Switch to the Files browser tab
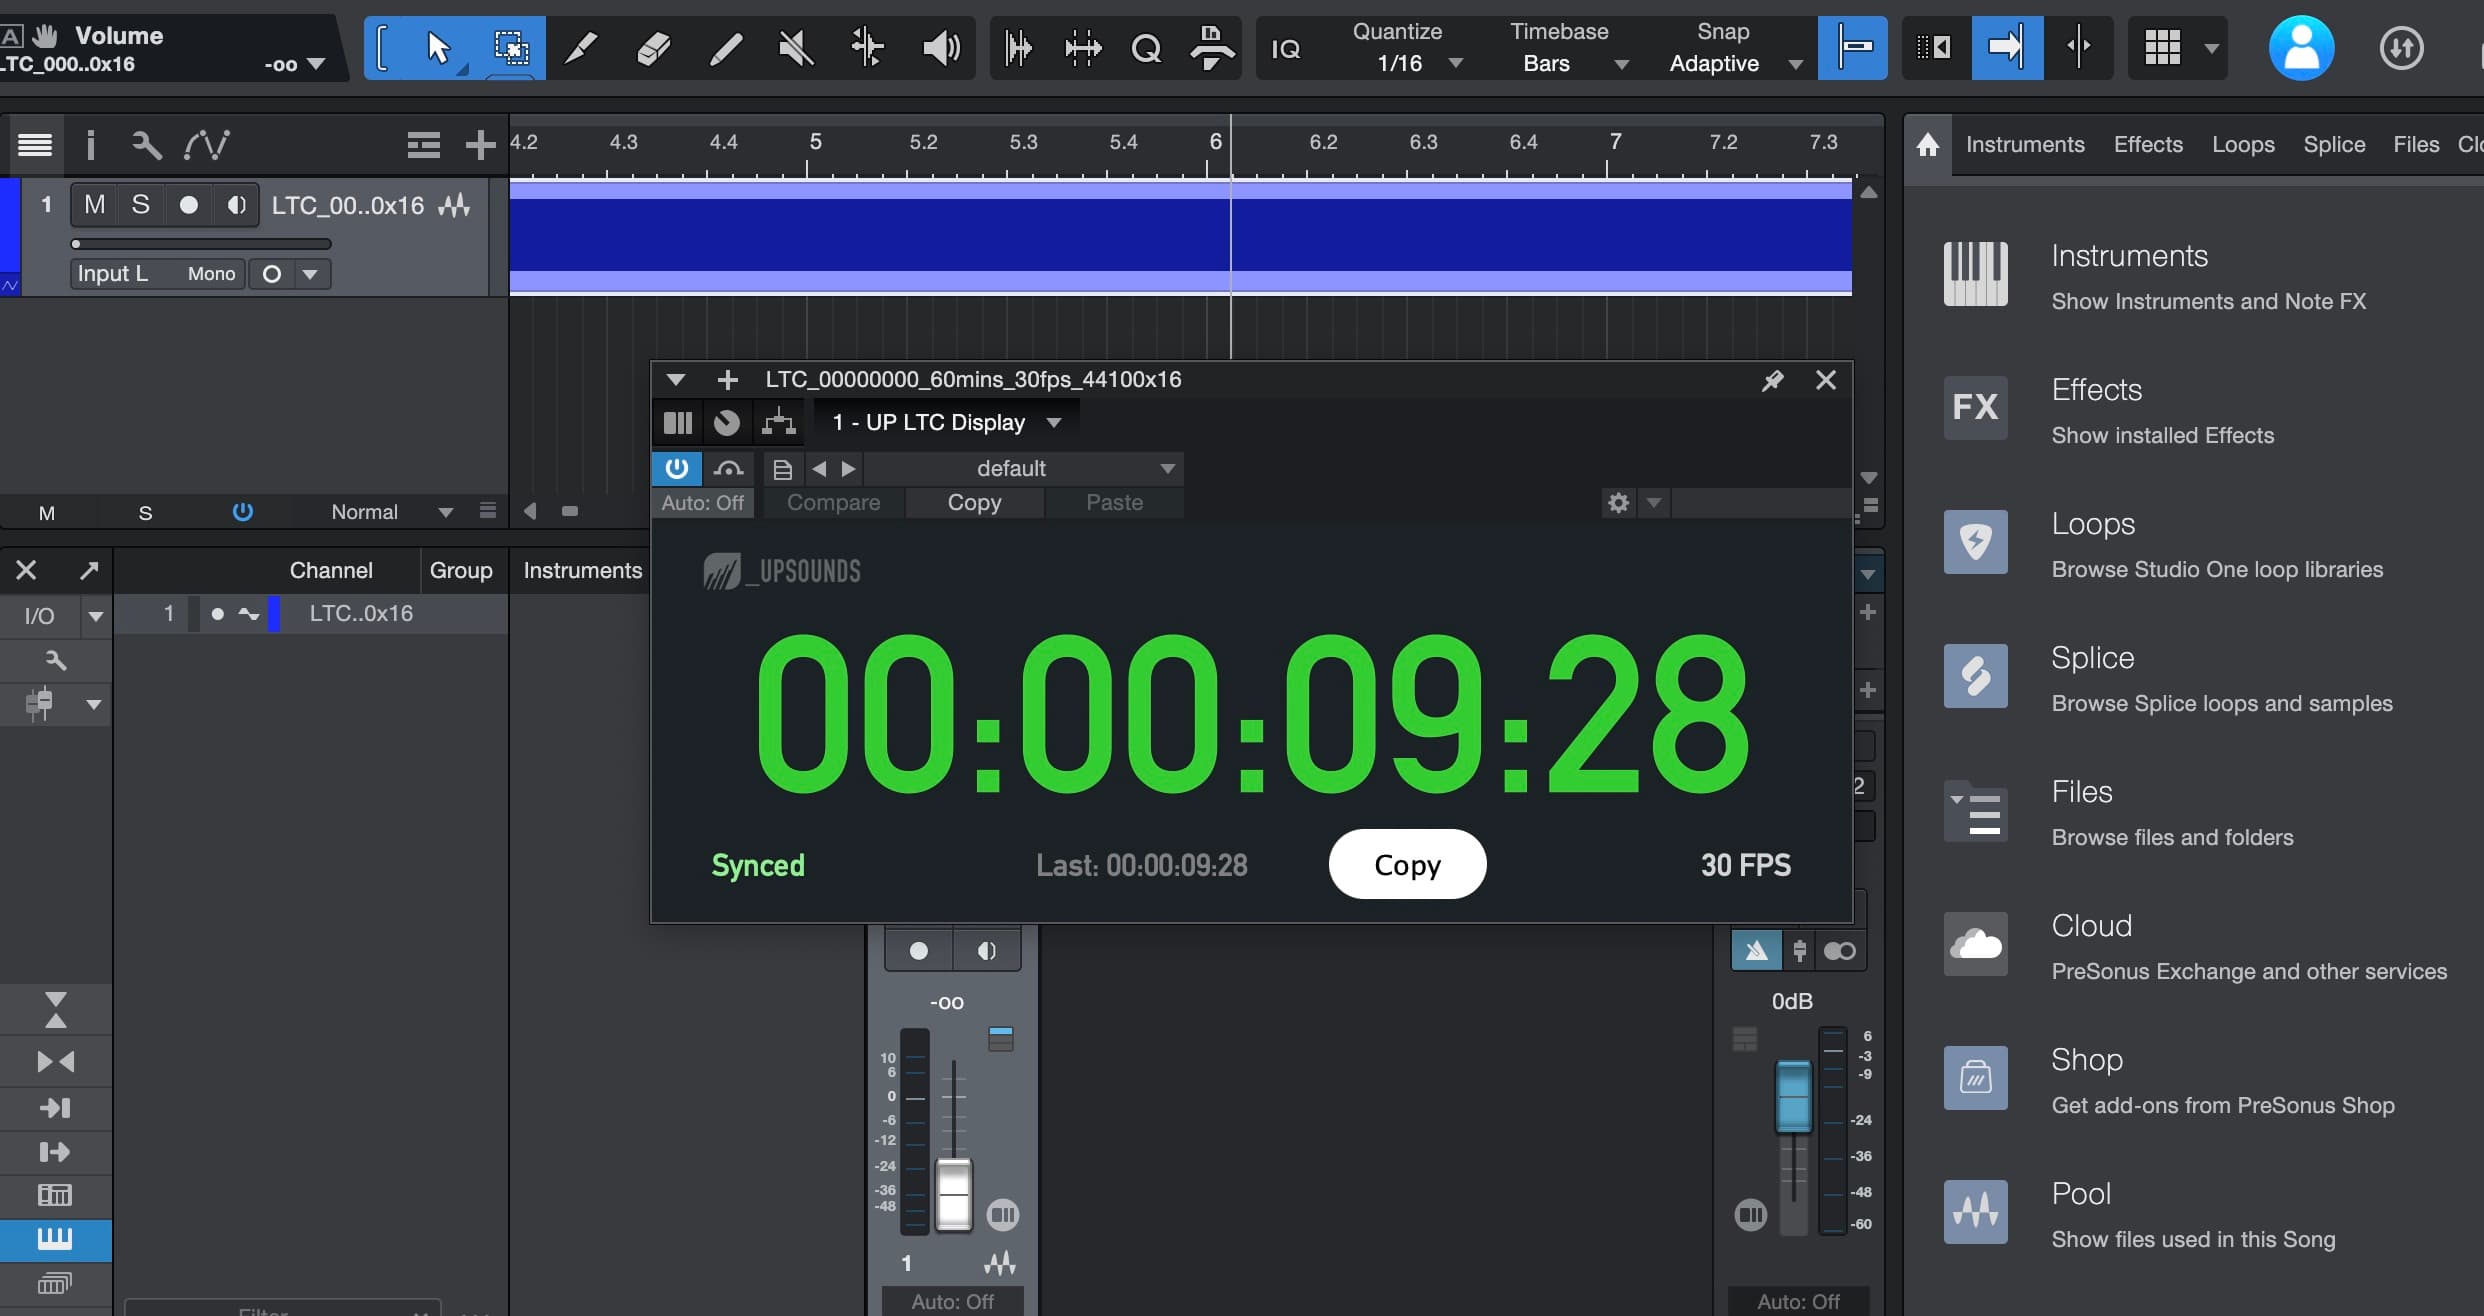 point(2416,145)
